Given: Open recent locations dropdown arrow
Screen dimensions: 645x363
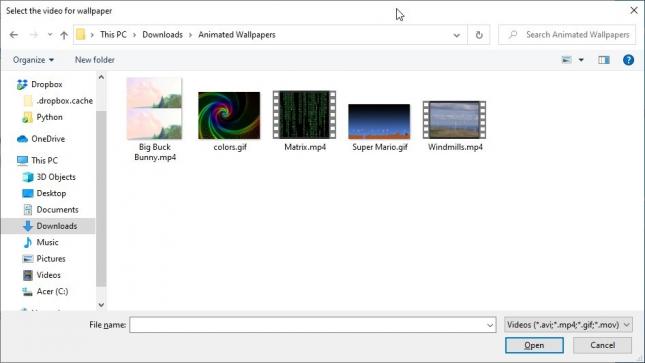Looking at the screenshot, I should 50,35.
